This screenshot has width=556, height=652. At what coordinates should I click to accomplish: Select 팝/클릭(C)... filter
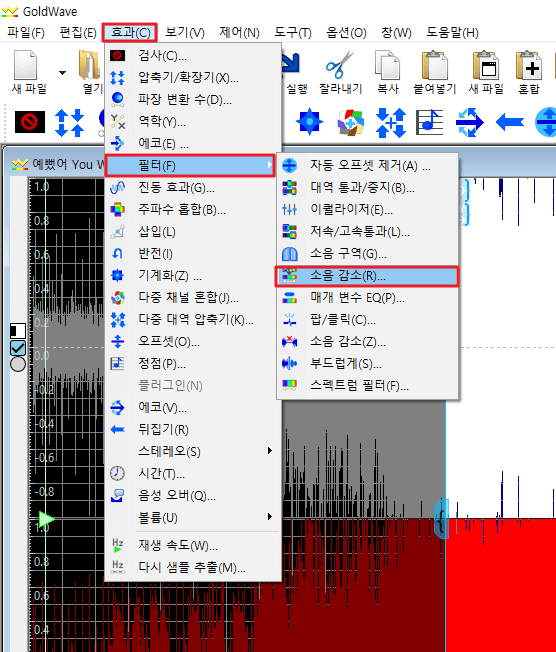(x=368, y=320)
